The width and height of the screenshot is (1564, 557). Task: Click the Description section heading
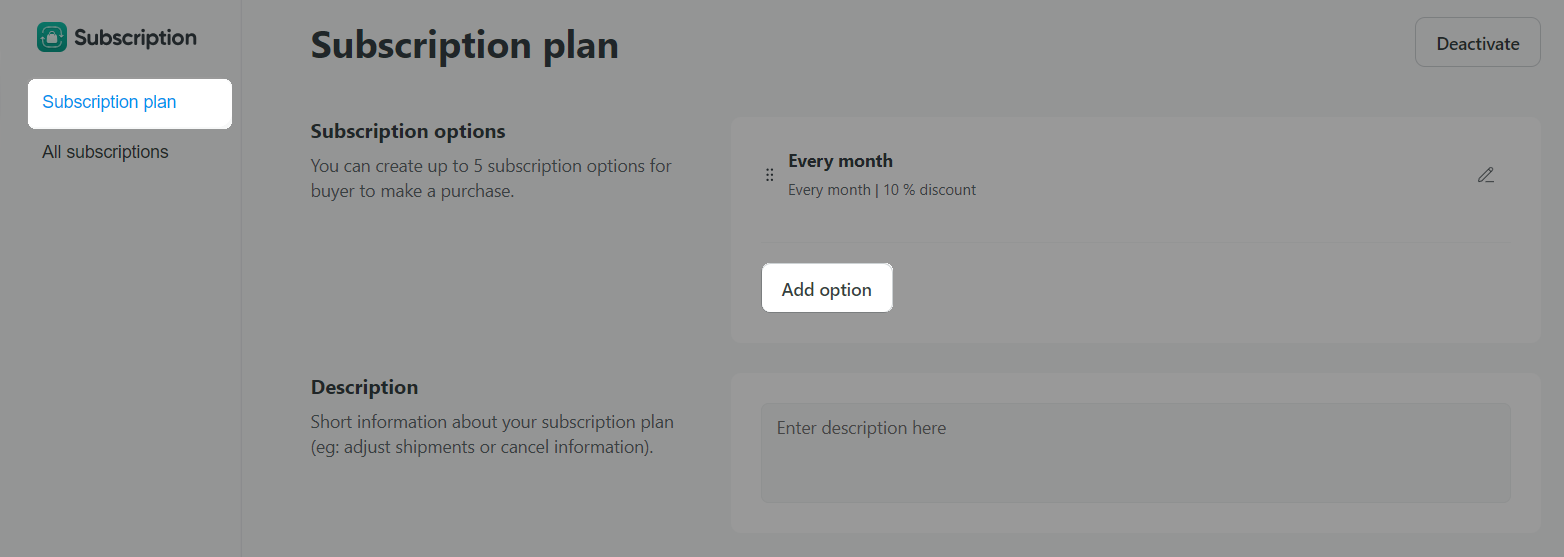point(364,387)
